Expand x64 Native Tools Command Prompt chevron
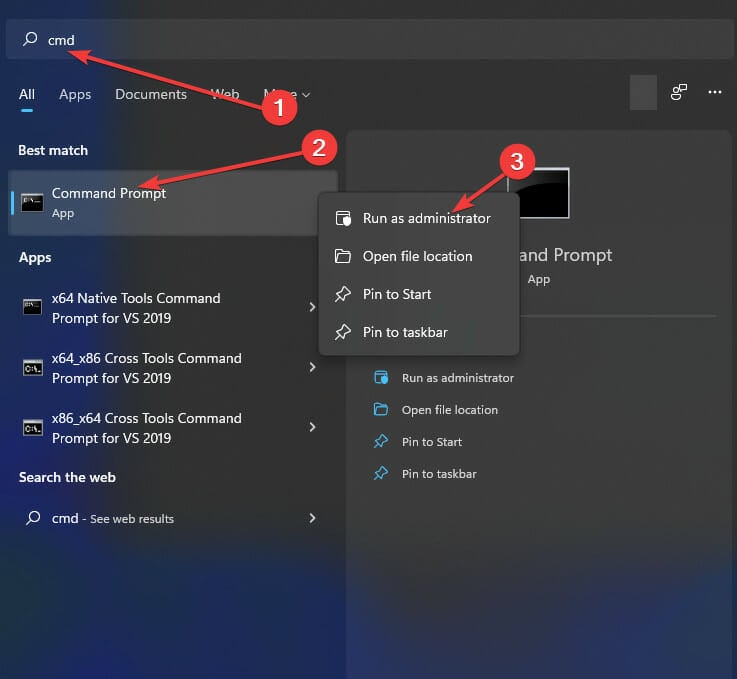The width and height of the screenshot is (737, 679). point(312,307)
